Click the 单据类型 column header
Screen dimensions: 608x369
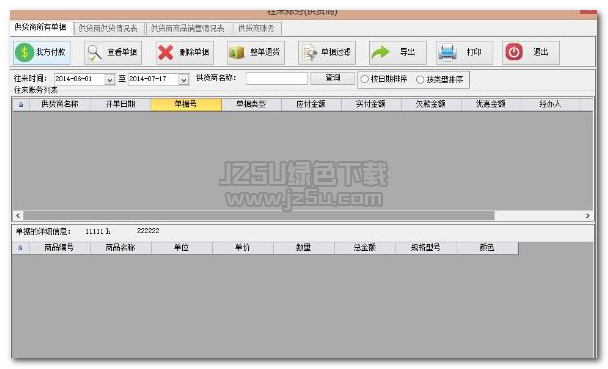coord(252,104)
